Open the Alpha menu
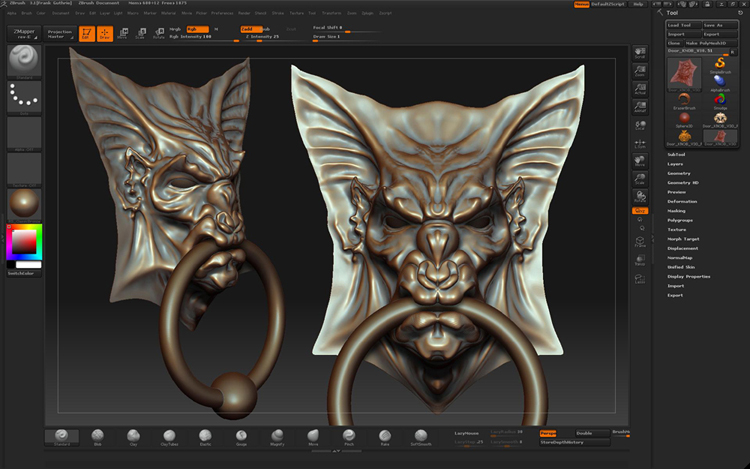Image resolution: width=750 pixels, height=469 pixels. (x=11, y=13)
